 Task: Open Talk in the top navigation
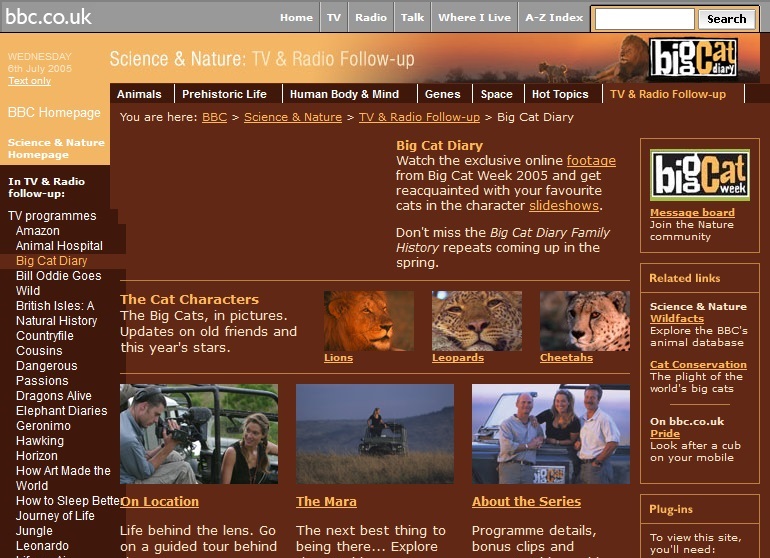pos(412,17)
